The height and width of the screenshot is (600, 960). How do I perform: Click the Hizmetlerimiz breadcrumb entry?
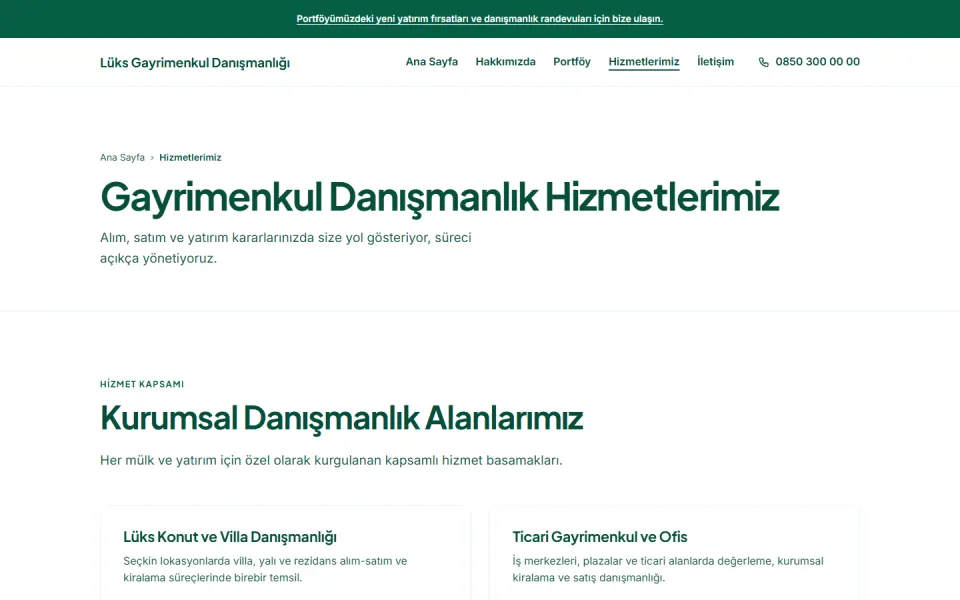coord(190,157)
